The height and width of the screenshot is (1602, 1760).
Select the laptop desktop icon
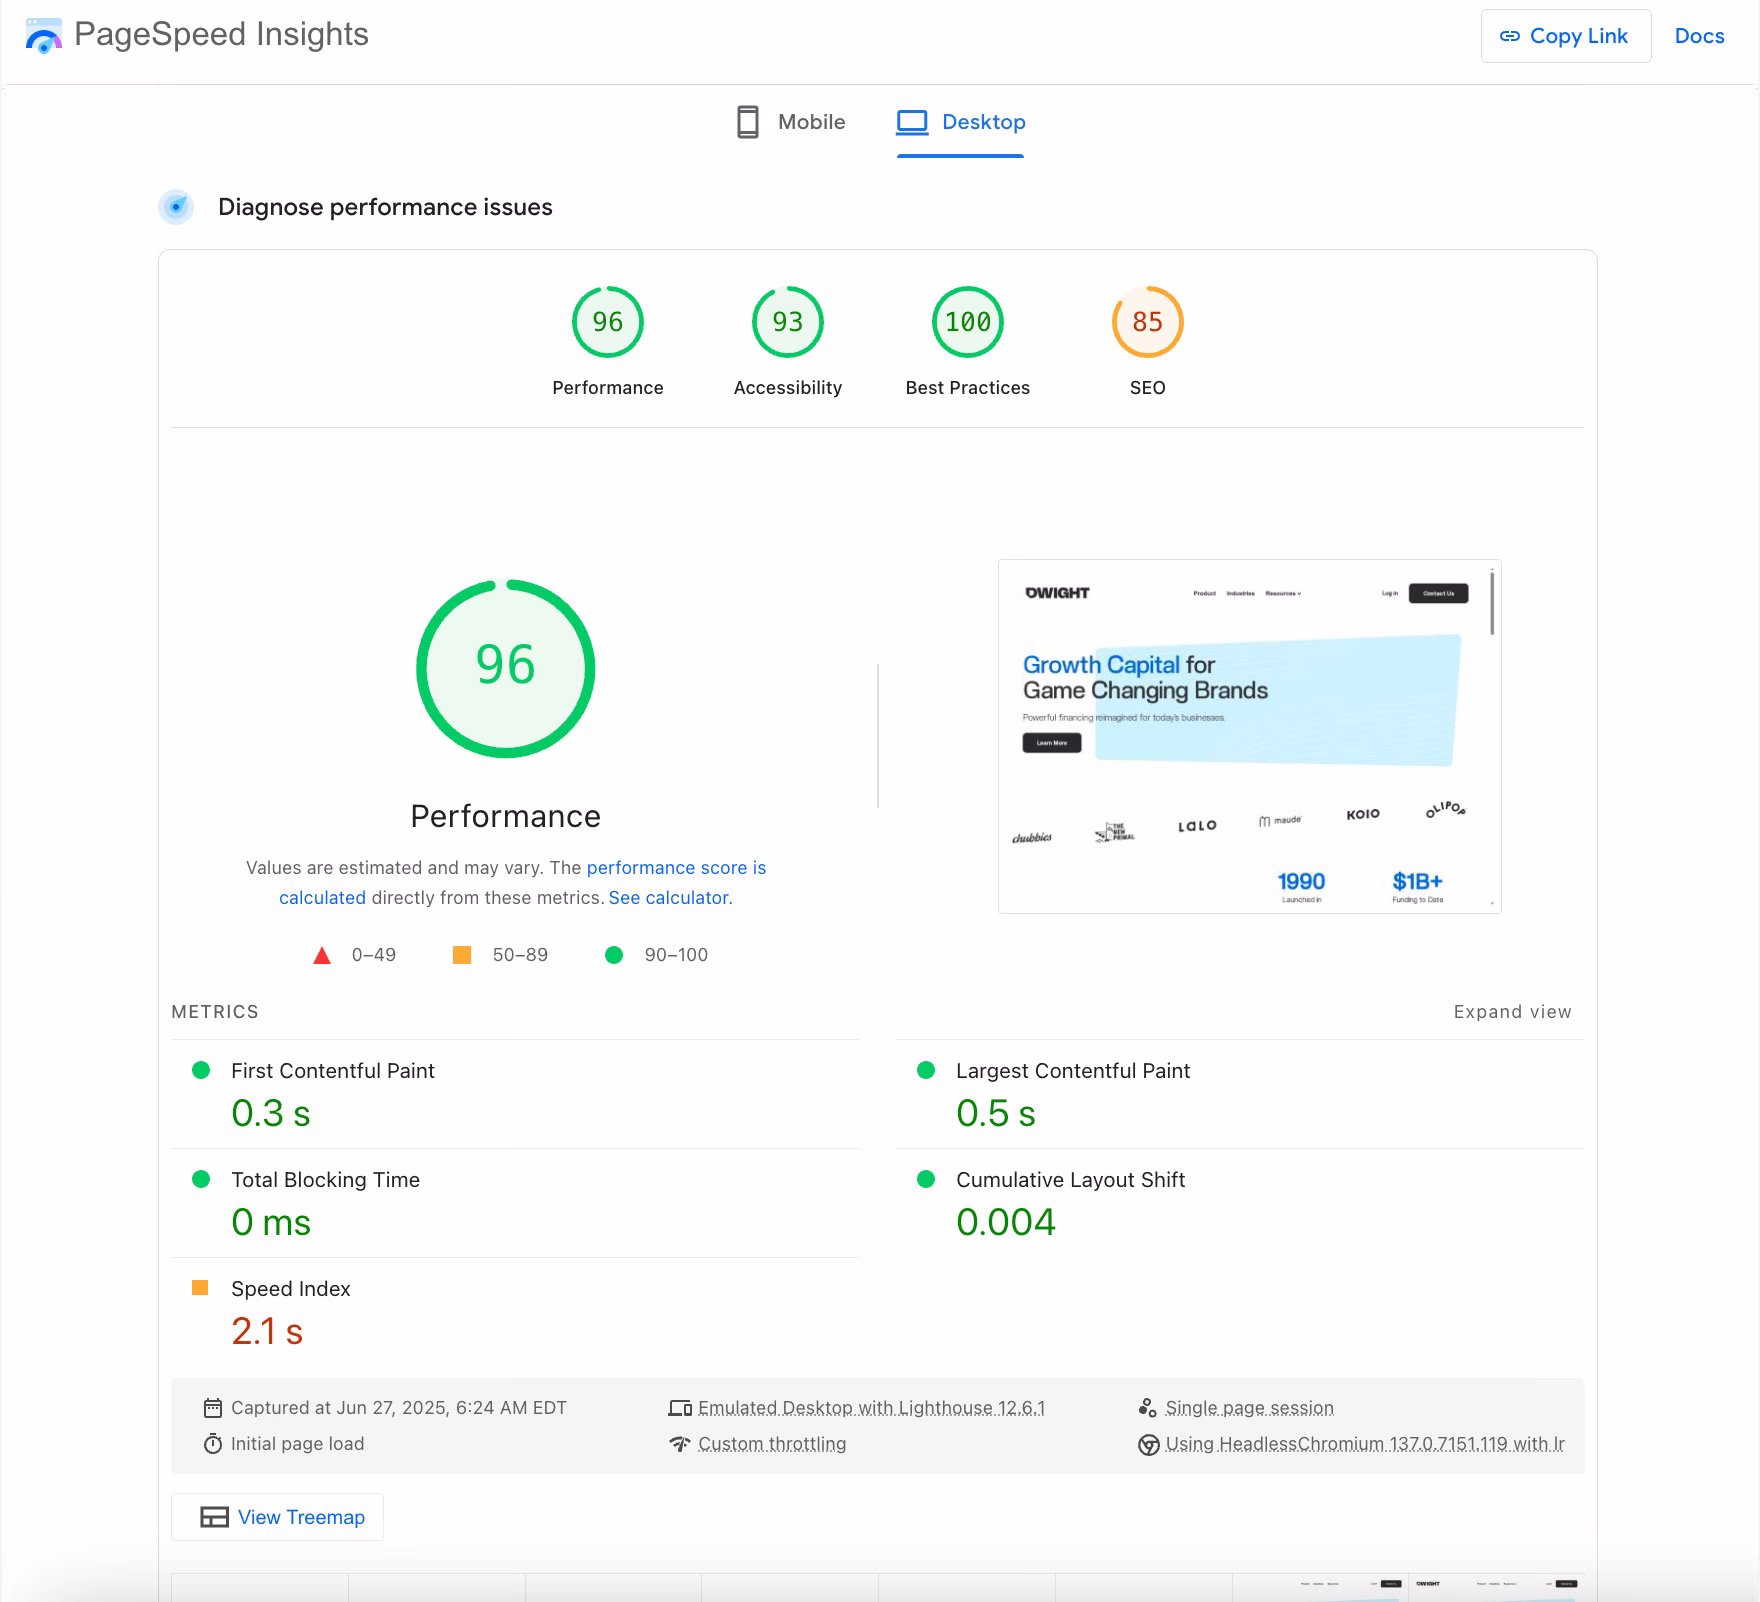tap(912, 122)
